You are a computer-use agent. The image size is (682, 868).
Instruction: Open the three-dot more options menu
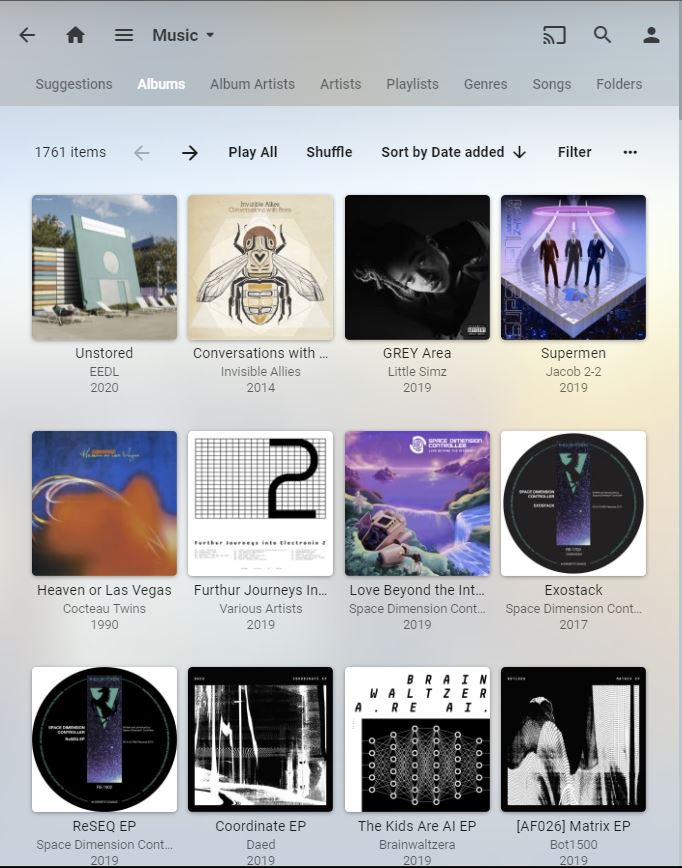click(x=630, y=152)
